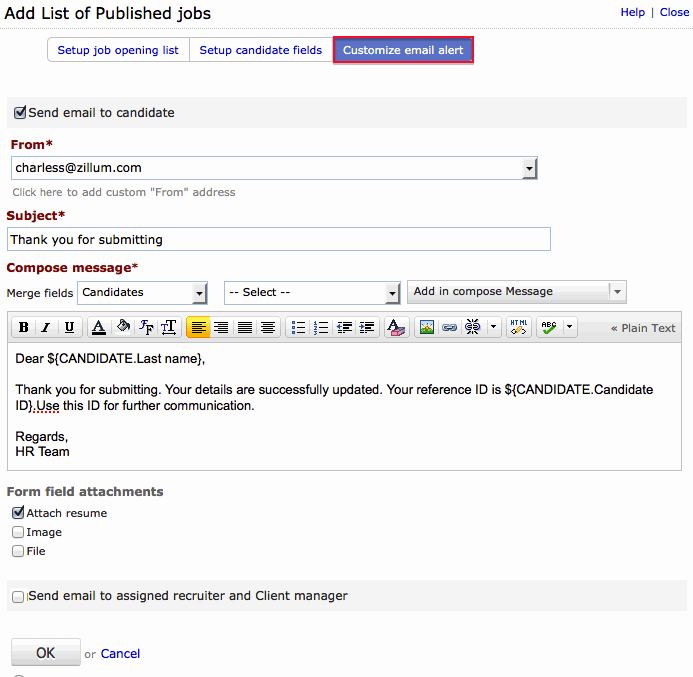The width and height of the screenshot is (693, 677).
Task: Open the font size tool
Action: 169,327
